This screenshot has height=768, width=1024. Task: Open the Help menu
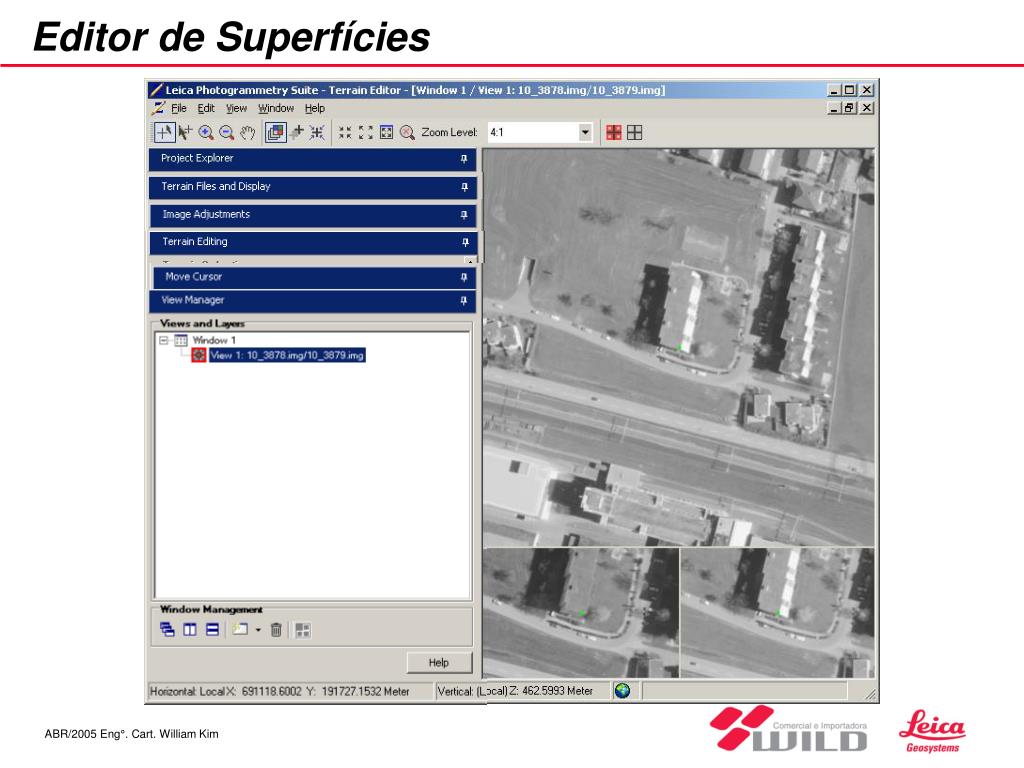coord(315,108)
